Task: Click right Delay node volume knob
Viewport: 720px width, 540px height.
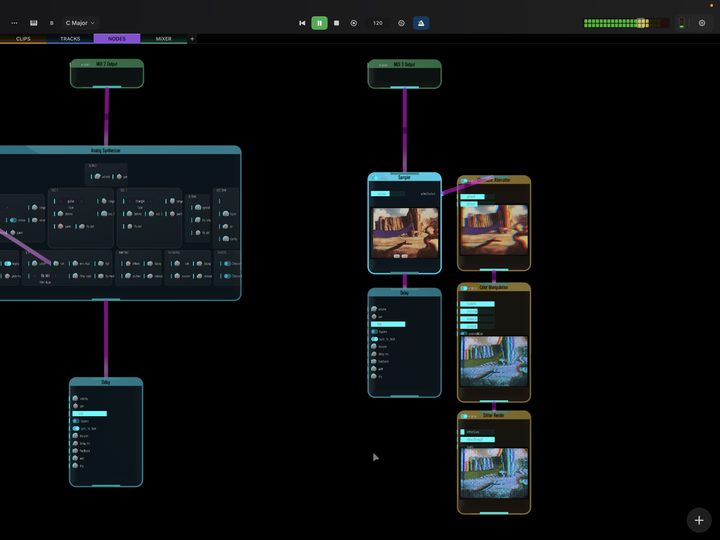Action: (374, 309)
